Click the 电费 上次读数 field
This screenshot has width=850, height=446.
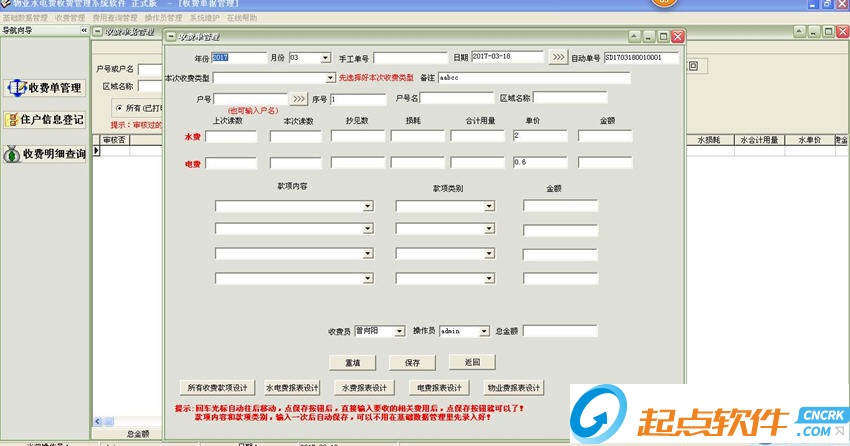click(231, 163)
